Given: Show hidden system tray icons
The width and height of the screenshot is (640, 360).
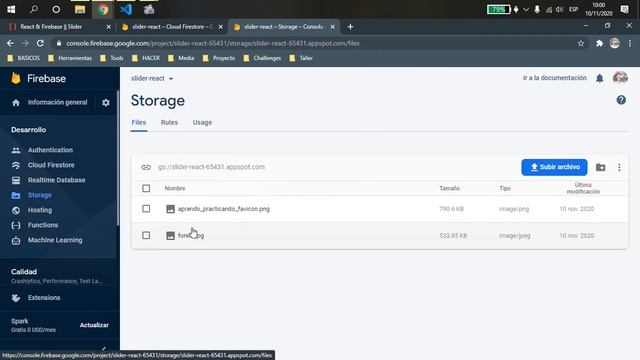Looking at the screenshot, I should pos(526,9).
